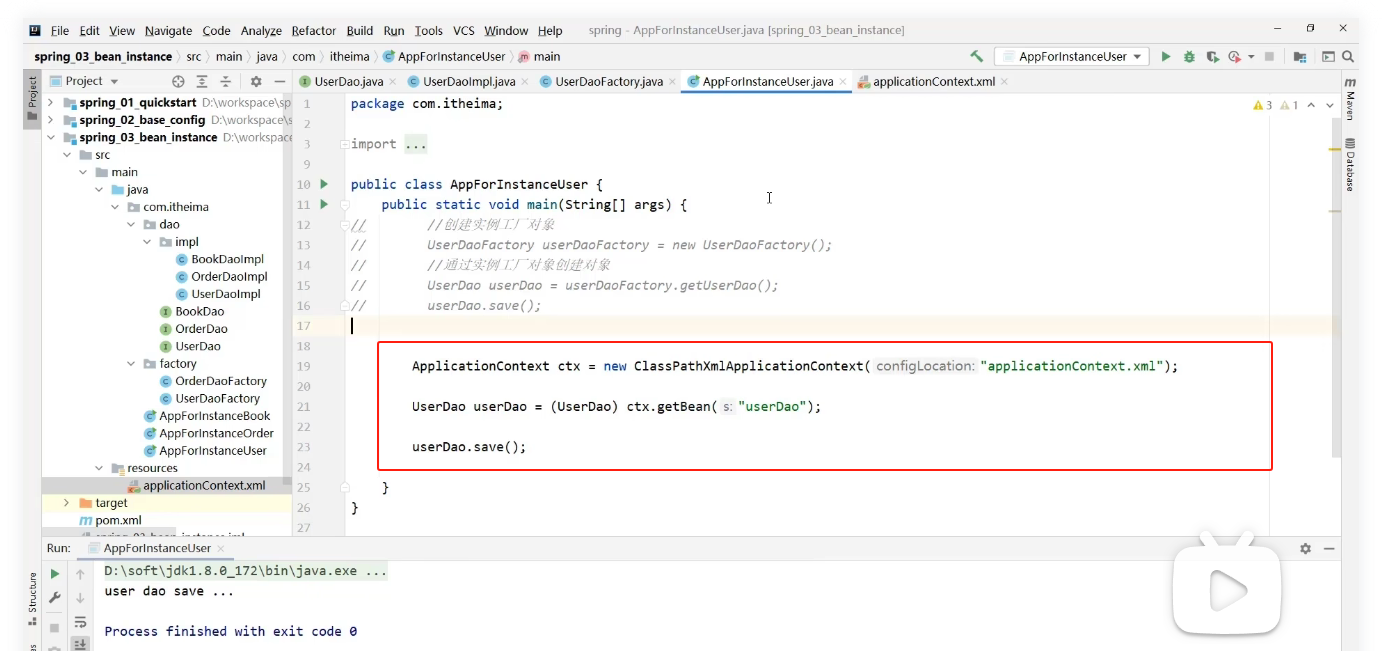Viewport: 1385px width, 651px height.
Task: Close the UserDaoImpl.java tab
Action: pyautogui.click(x=525, y=82)
